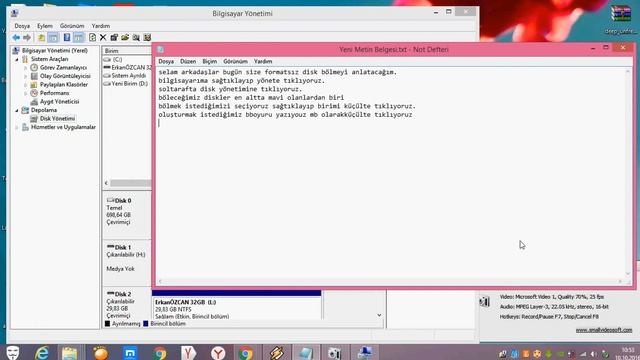Click the Properties toolbar icon

114,38
